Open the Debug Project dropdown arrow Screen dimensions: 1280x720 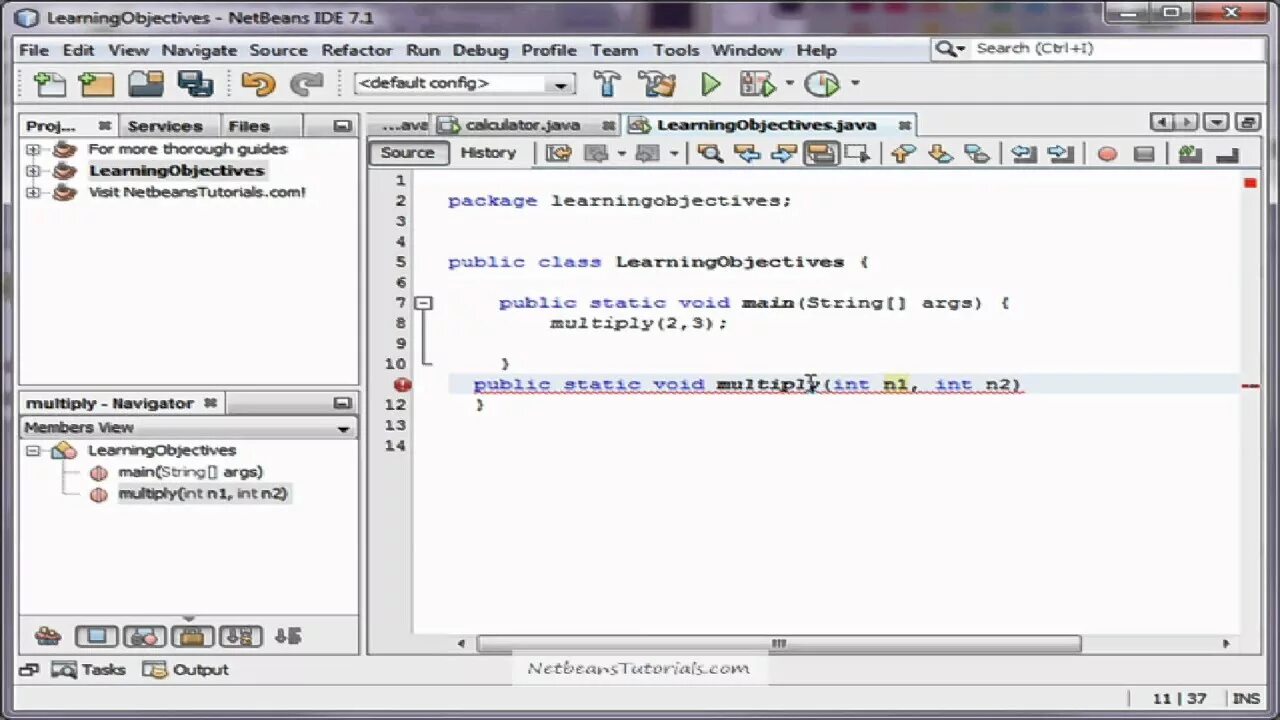tap(789, 84)
